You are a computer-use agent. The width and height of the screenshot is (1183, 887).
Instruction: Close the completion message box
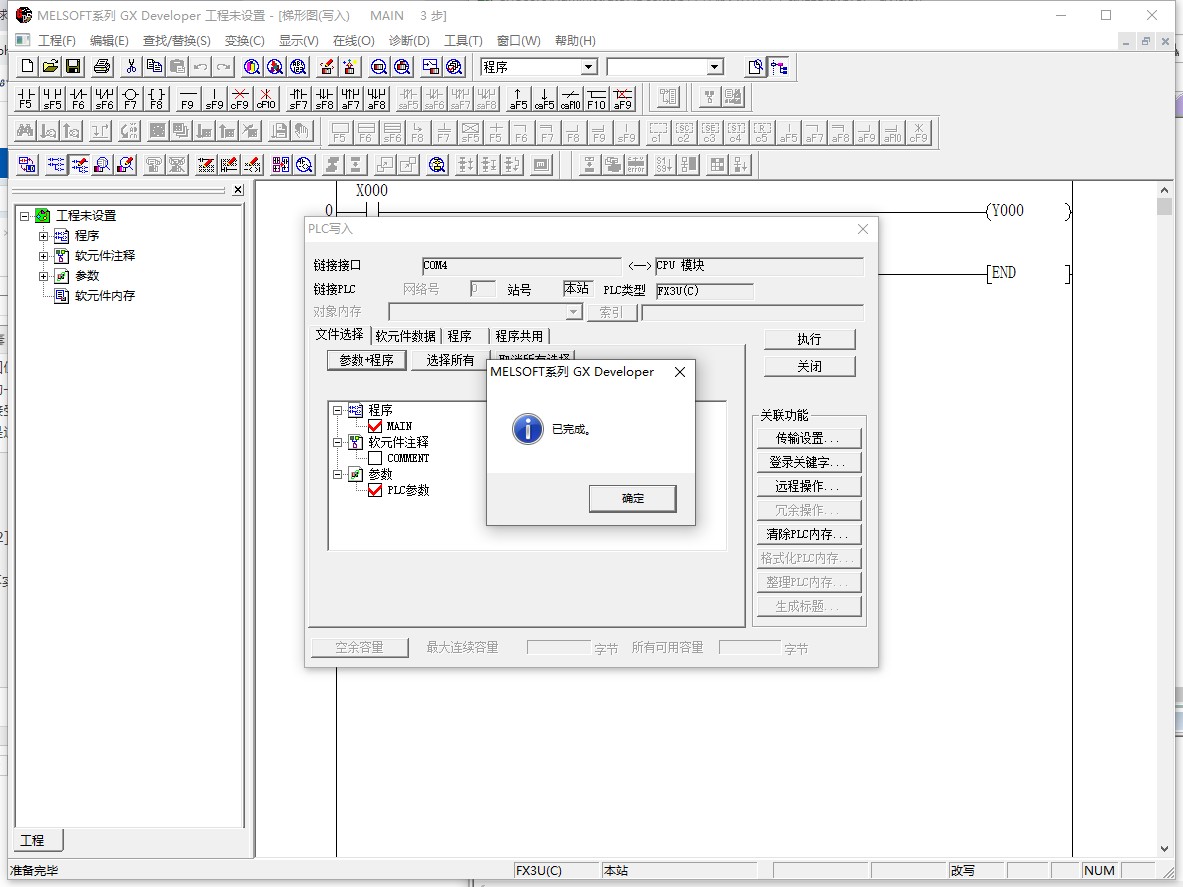680,372
